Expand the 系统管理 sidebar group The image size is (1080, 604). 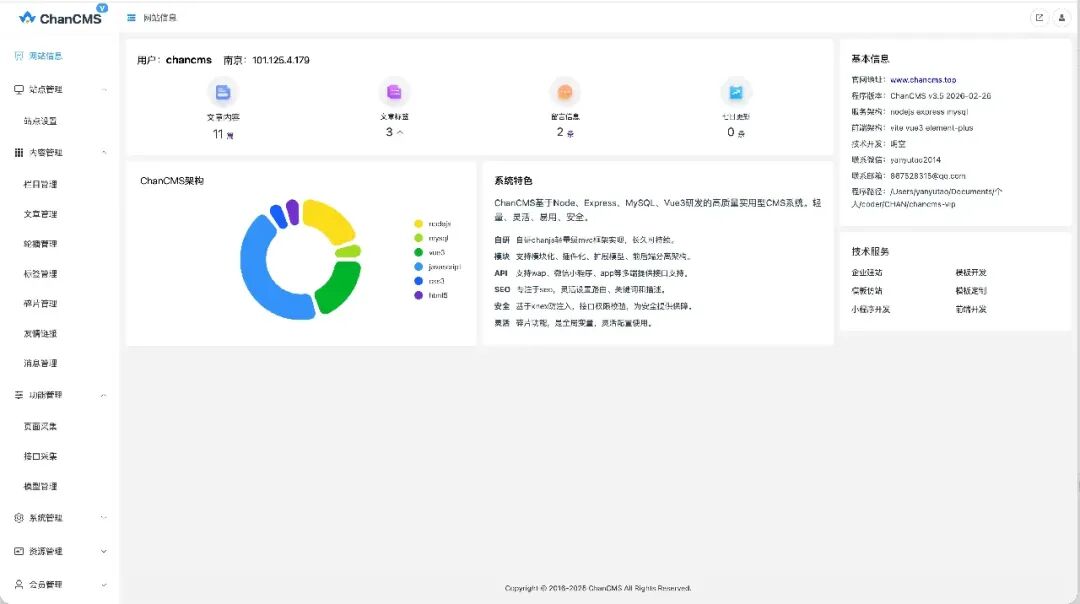pos(58,518)
